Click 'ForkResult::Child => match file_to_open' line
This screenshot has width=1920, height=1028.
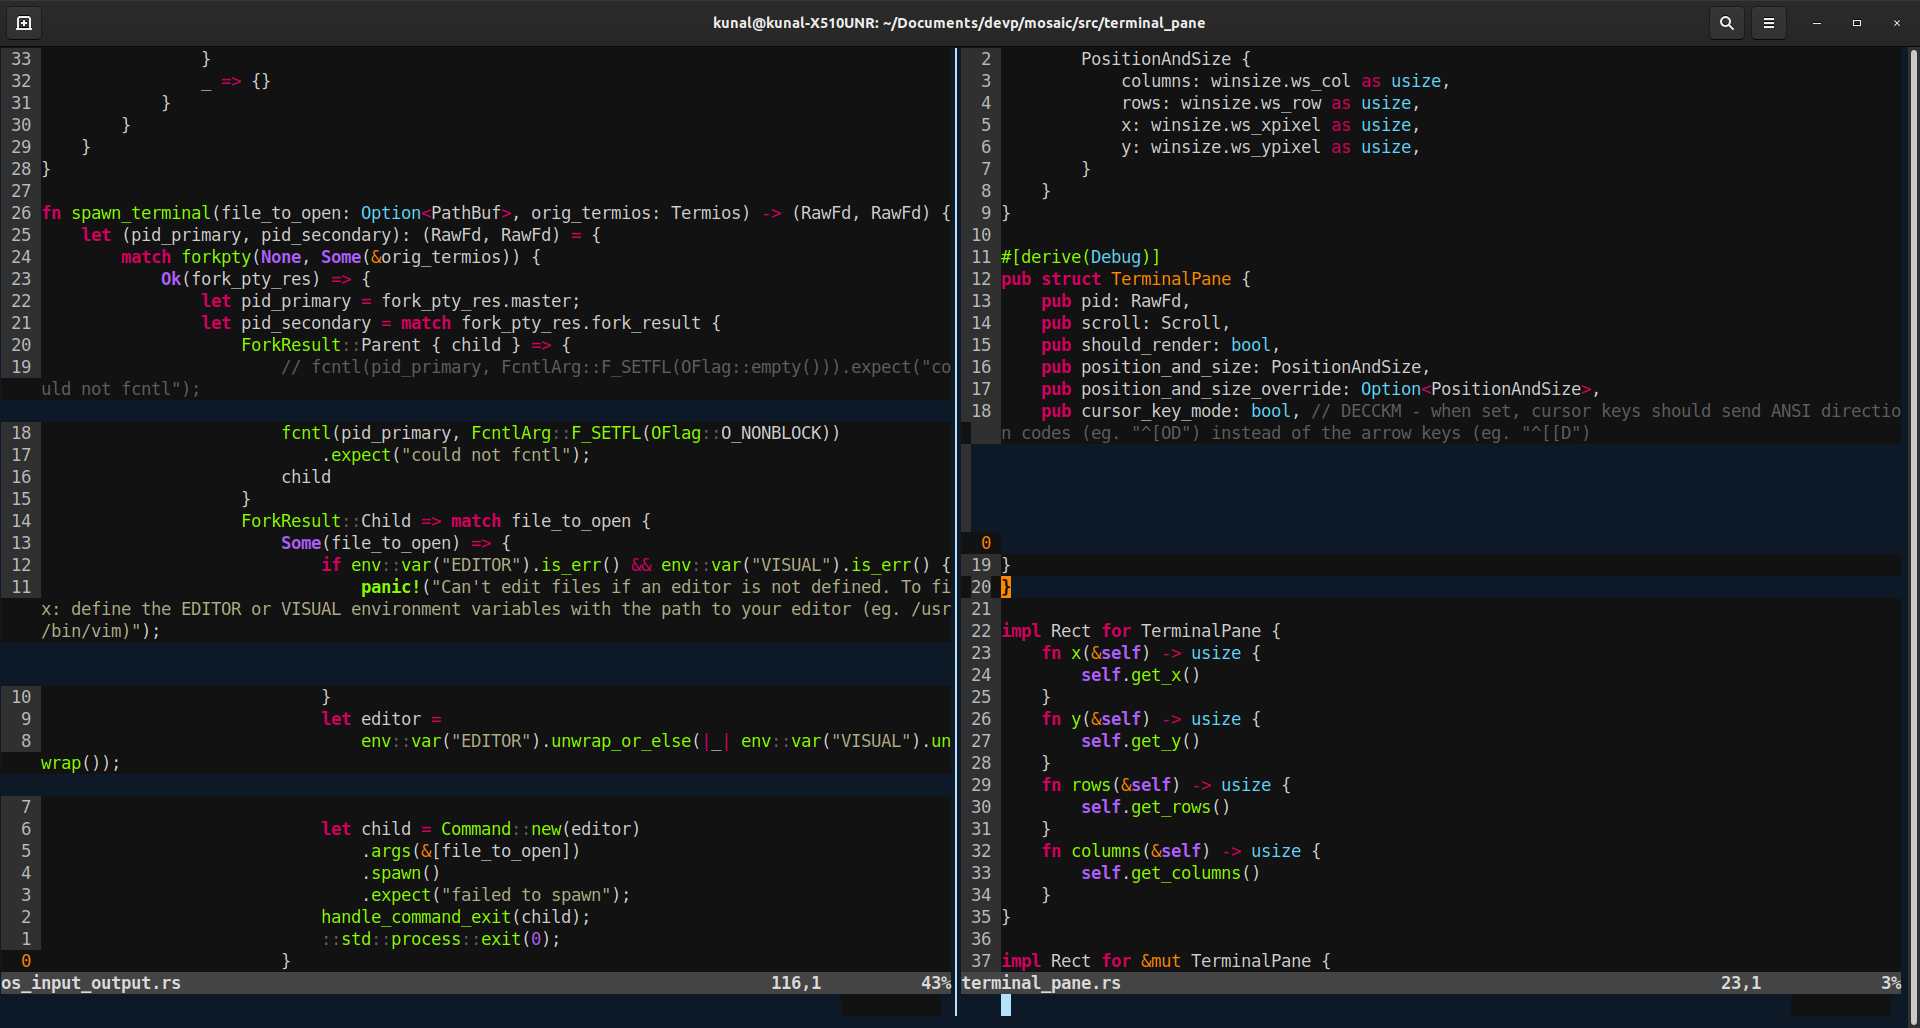[446, 521]
